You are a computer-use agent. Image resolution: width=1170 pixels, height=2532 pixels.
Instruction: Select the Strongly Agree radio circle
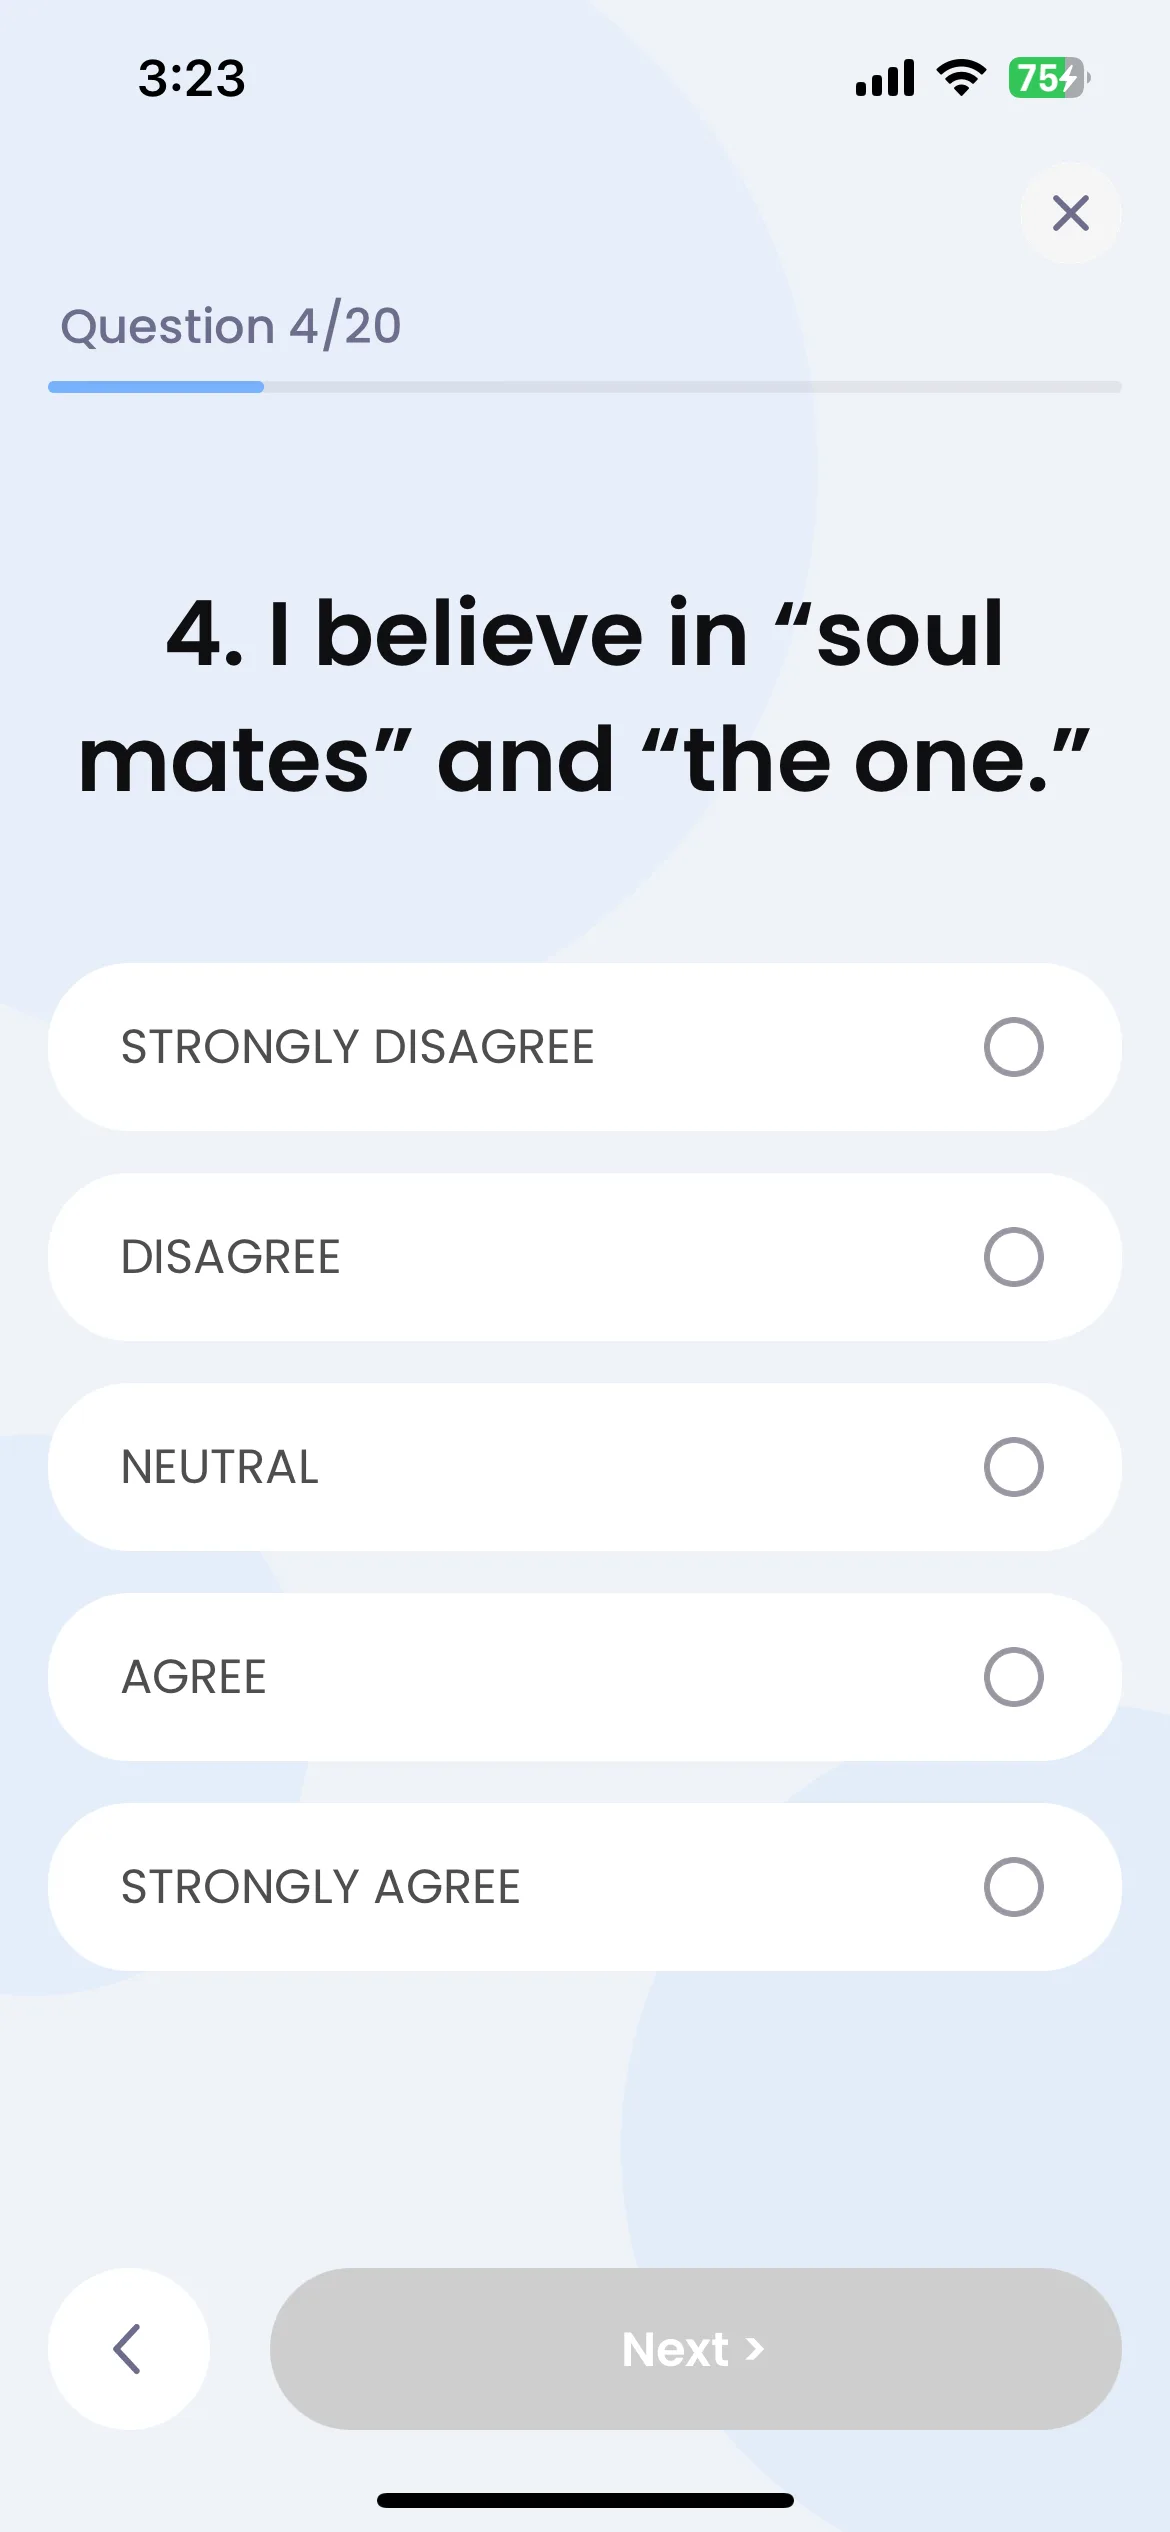(x=1013, y=1887)
